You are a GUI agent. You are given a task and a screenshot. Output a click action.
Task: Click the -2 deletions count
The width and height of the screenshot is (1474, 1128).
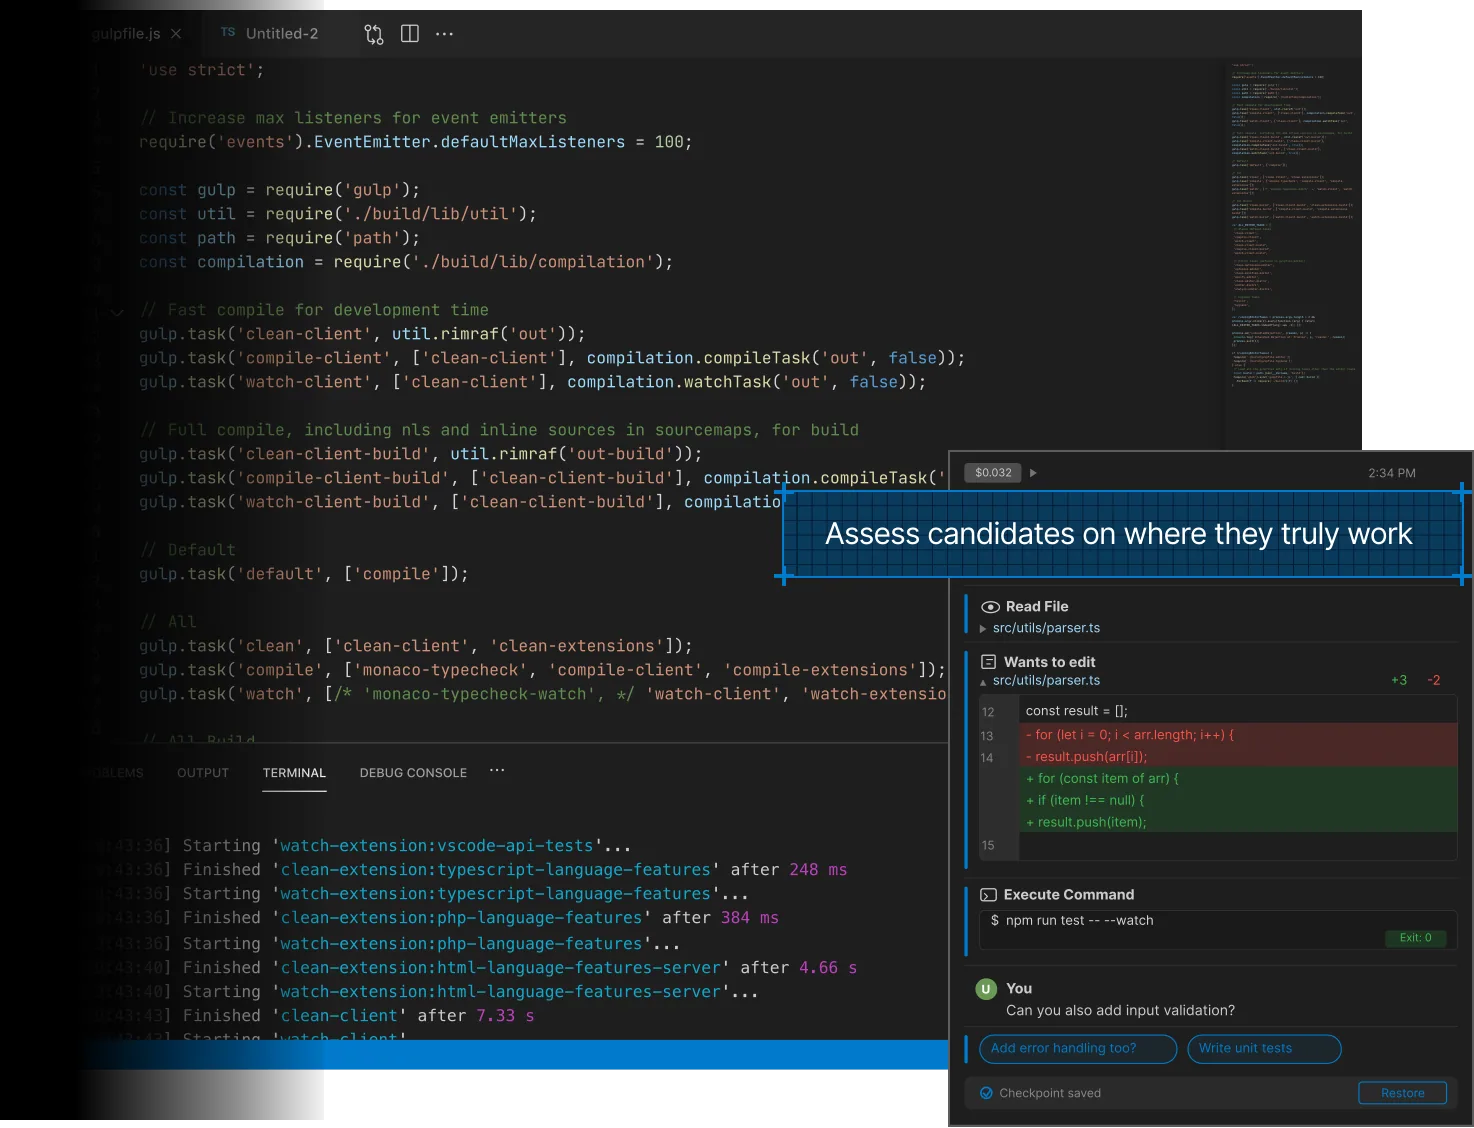click(1434, 680)
